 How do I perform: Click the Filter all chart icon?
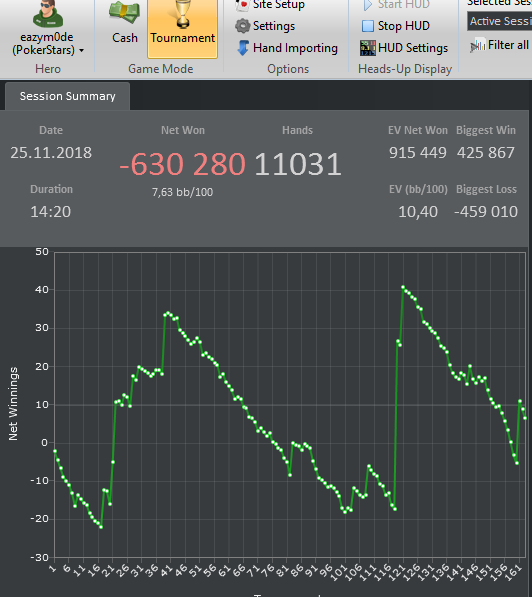pyautogui.click(x=478, y=45)
